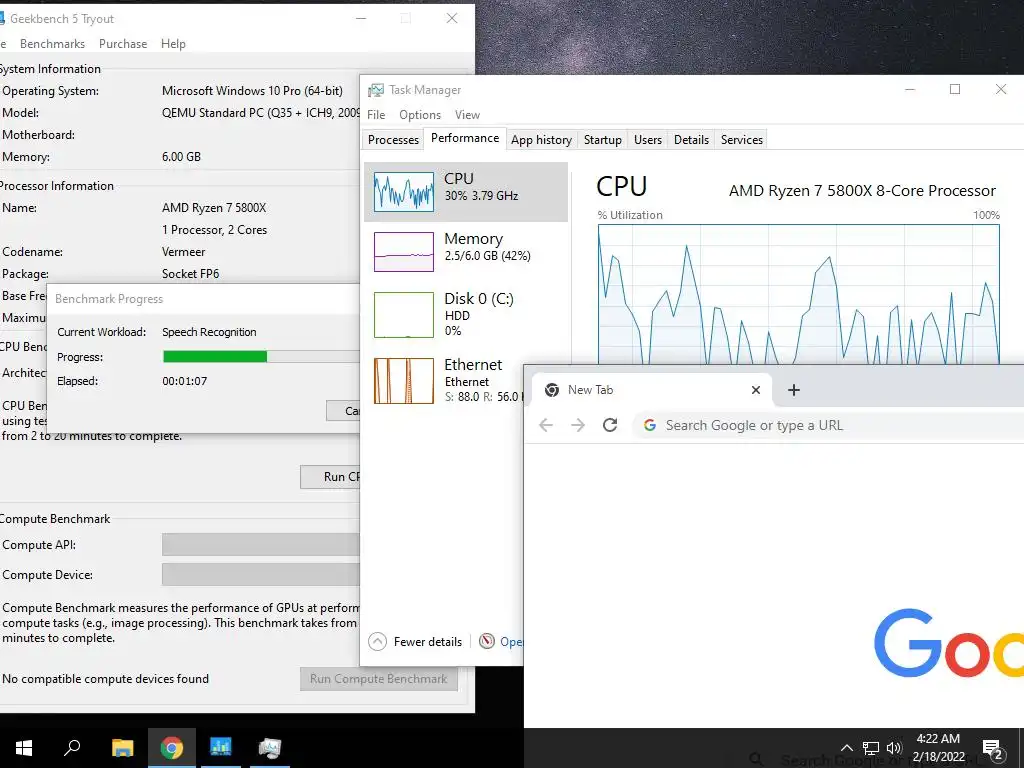Collapse Task Manager with Fewer details
The width and height of the screenshot is (1024, 768).
(x=415, y=642)
